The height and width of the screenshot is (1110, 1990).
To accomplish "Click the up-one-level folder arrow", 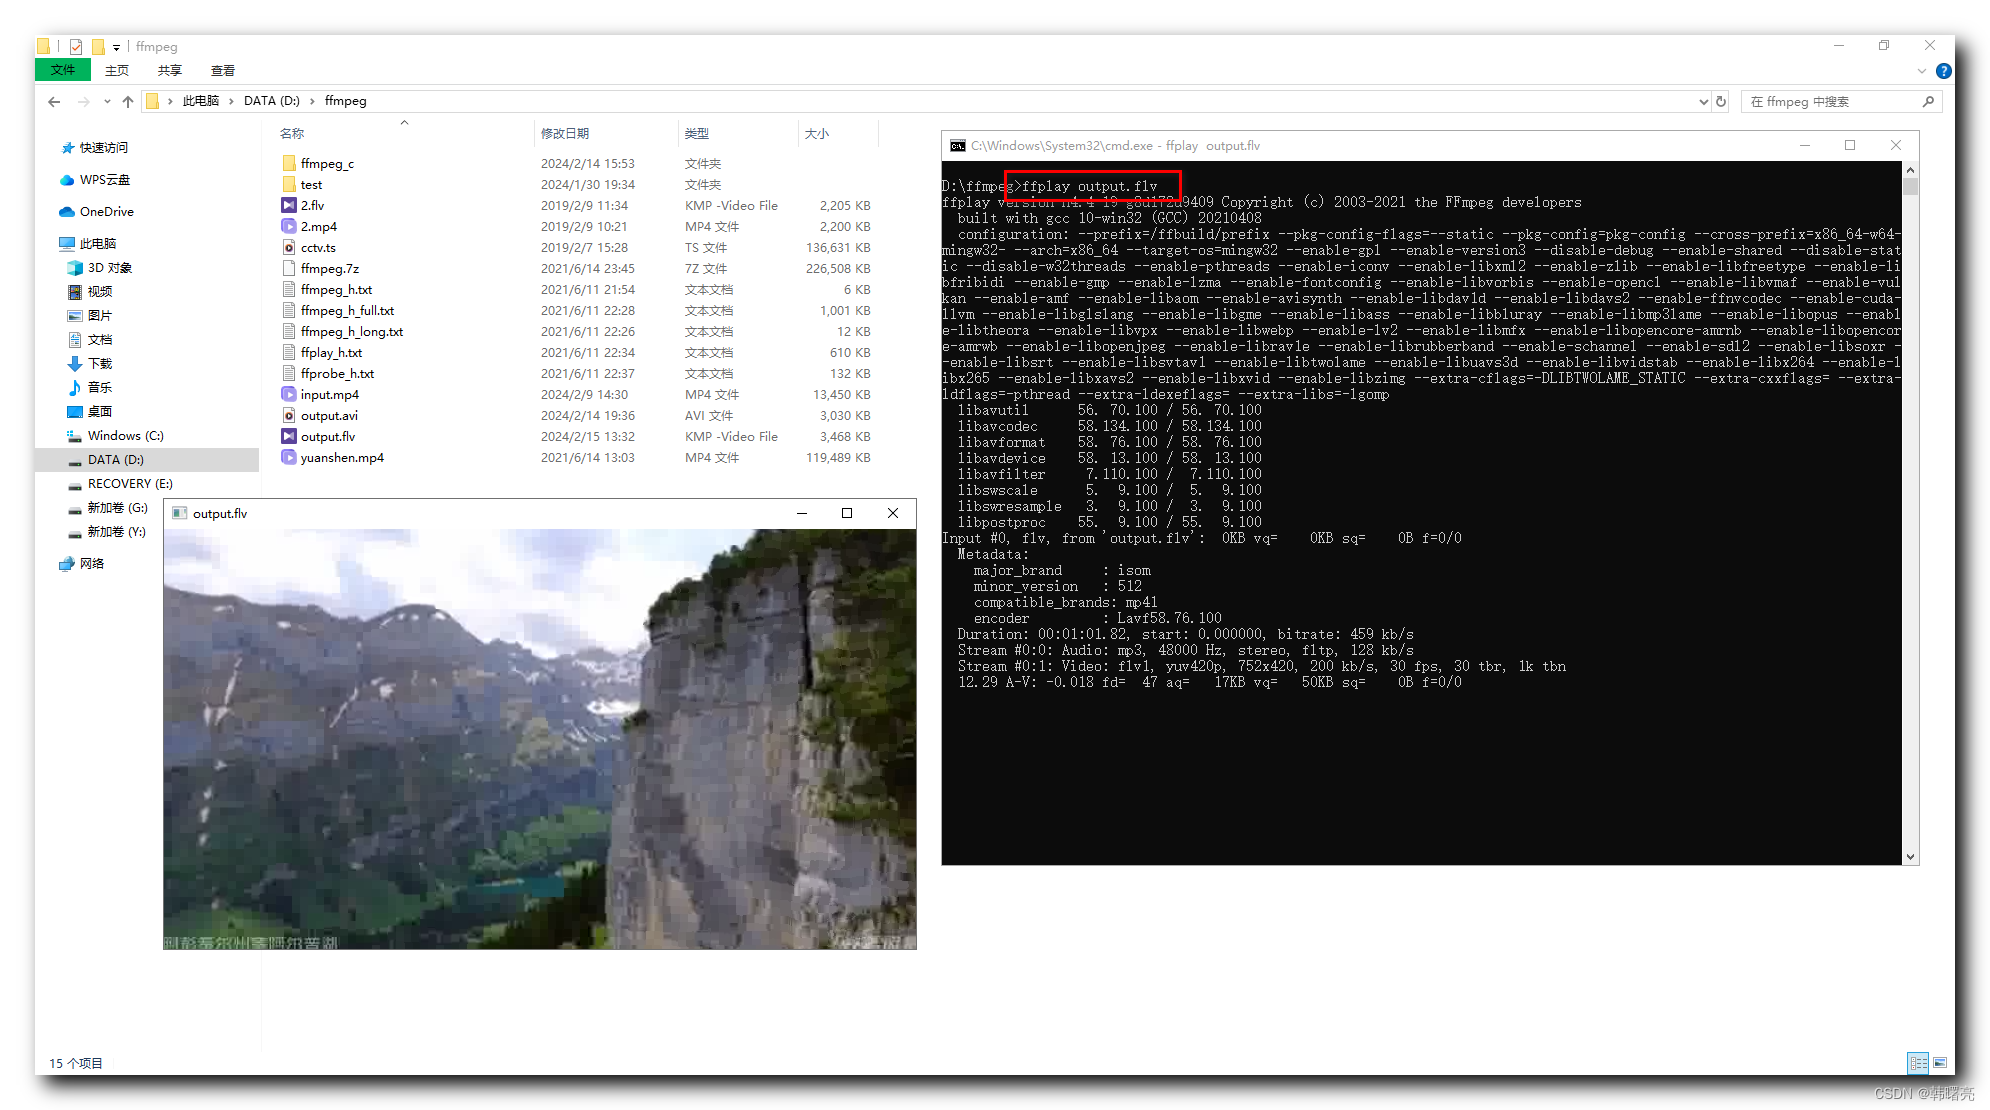I will pos(128,101).
